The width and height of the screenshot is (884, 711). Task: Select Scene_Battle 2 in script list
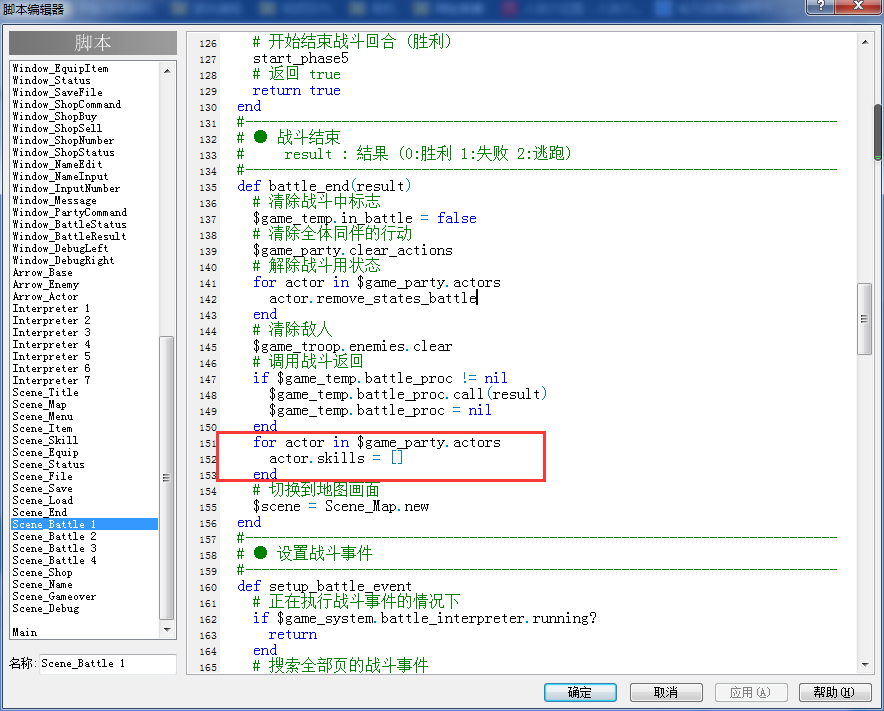(55, 536)
